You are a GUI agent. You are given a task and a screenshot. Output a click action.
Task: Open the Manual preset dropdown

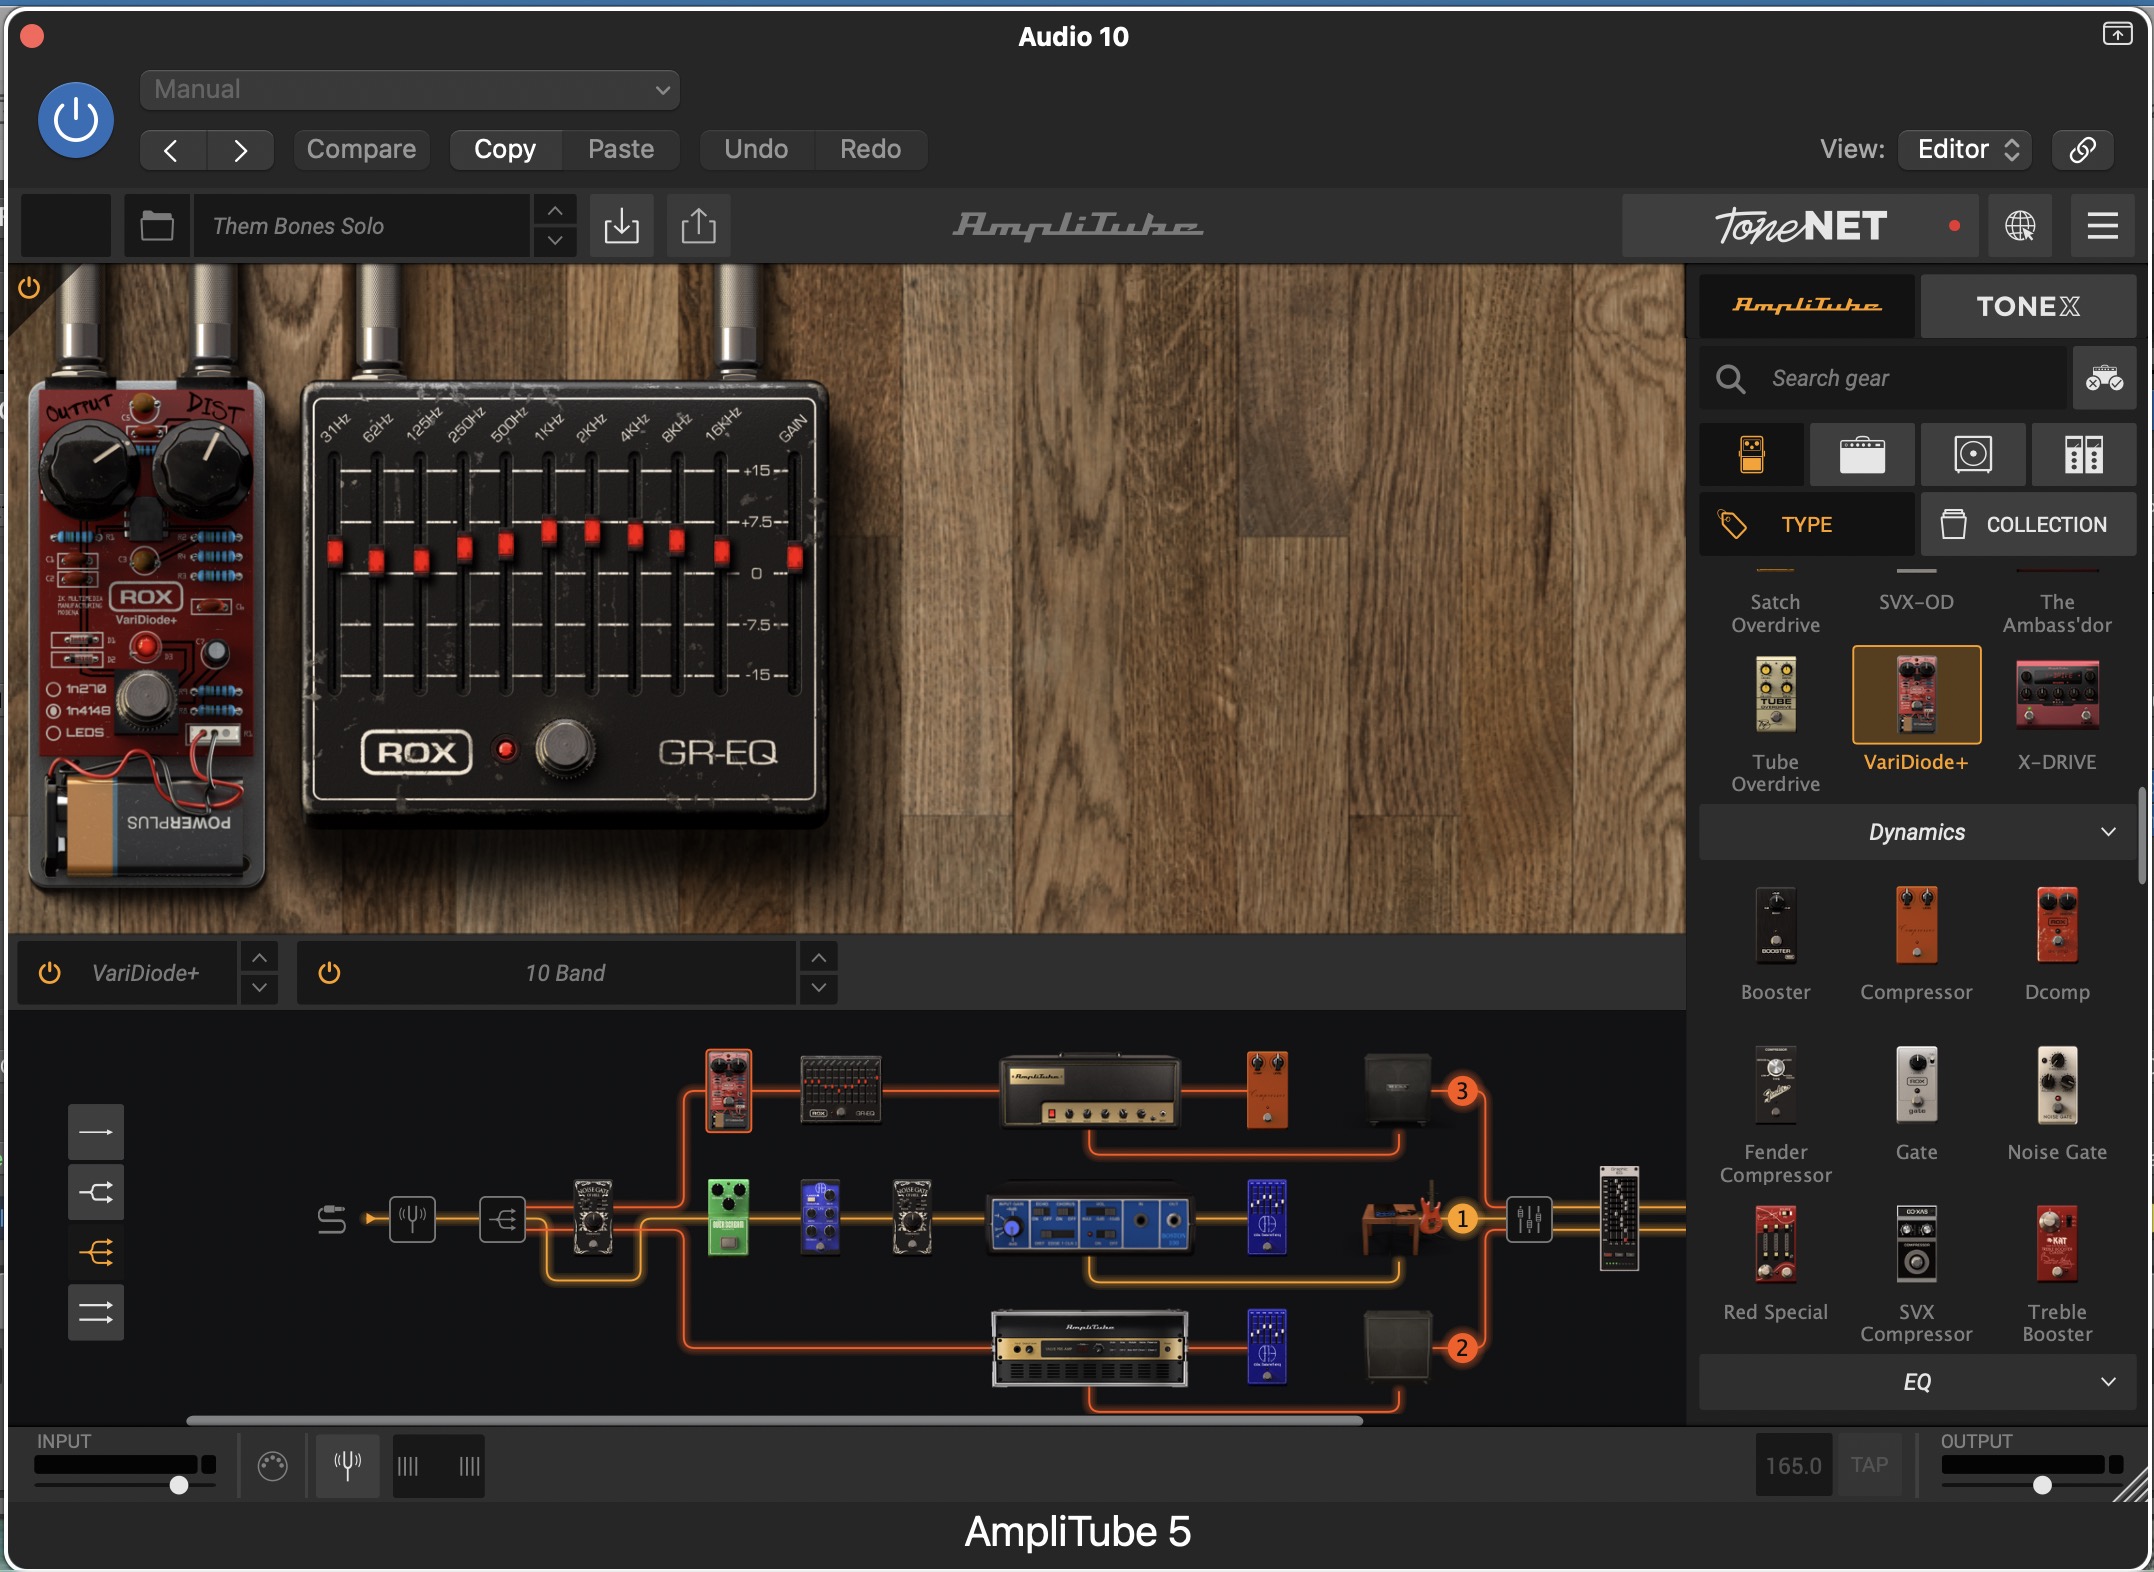coord(410,89)
